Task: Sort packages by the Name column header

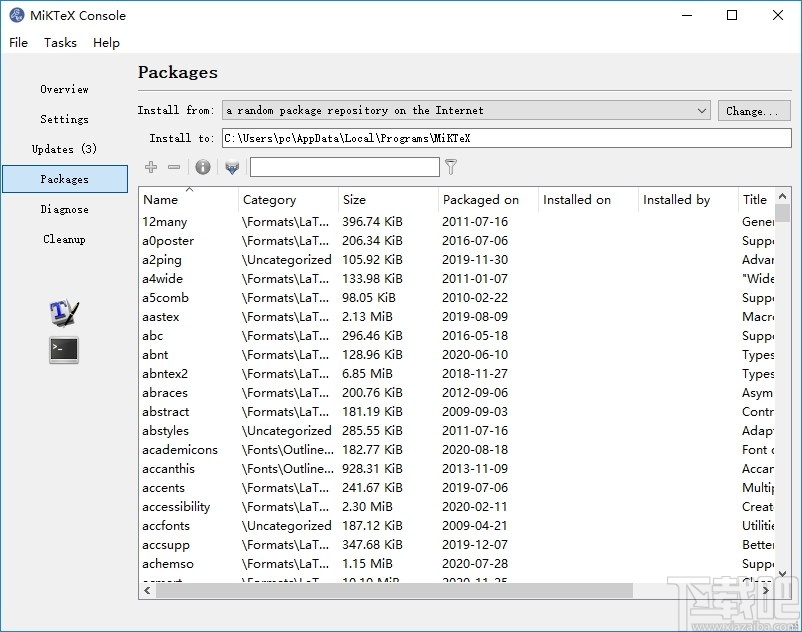Action: (x=188, y=200)
